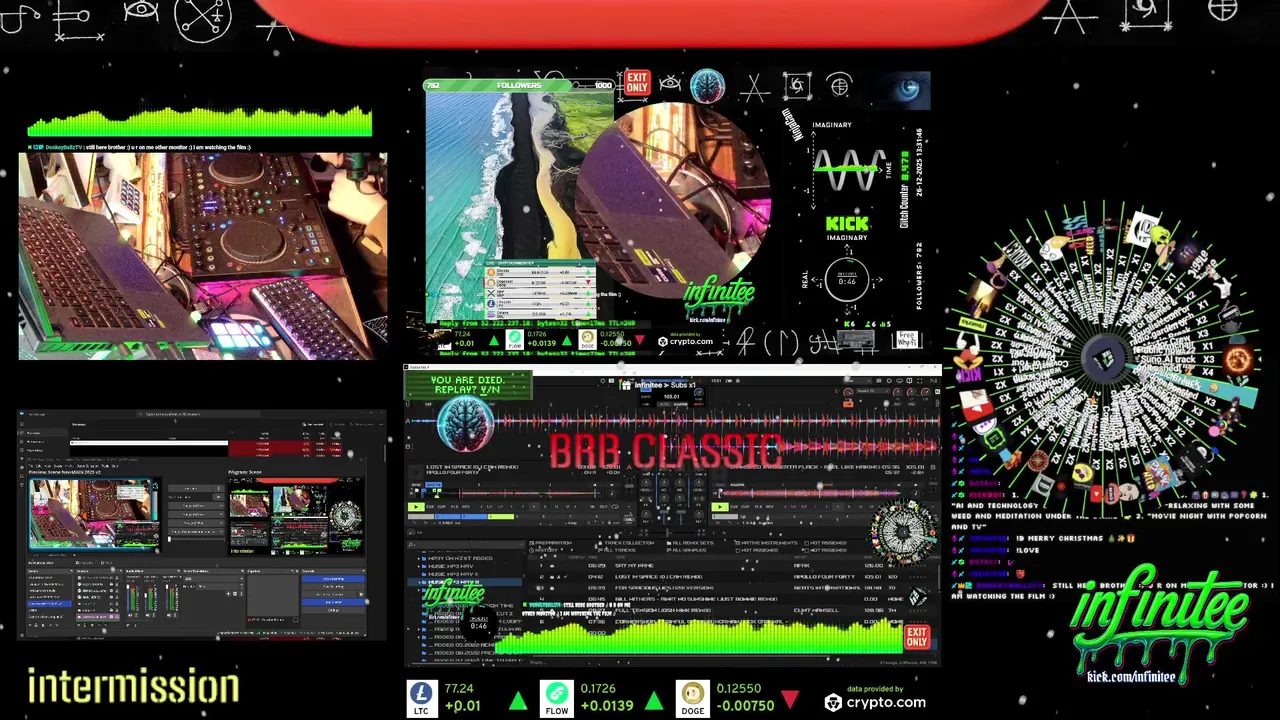Click the DOGE coin icon in bottom ticker
1280x720 pixels.
(692, 698)
